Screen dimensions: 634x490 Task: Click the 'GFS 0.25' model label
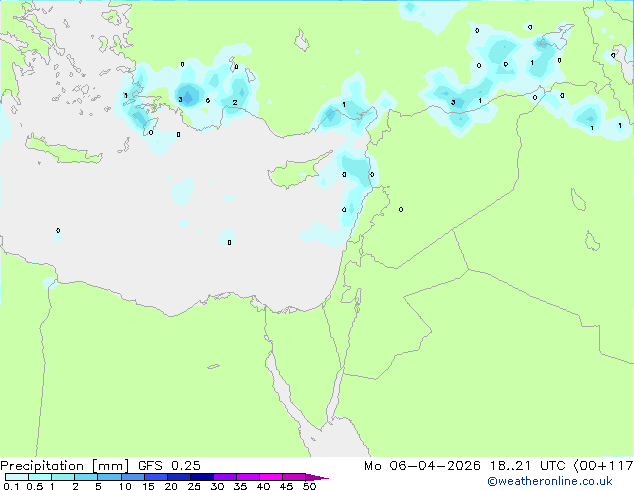coord(169,466)
